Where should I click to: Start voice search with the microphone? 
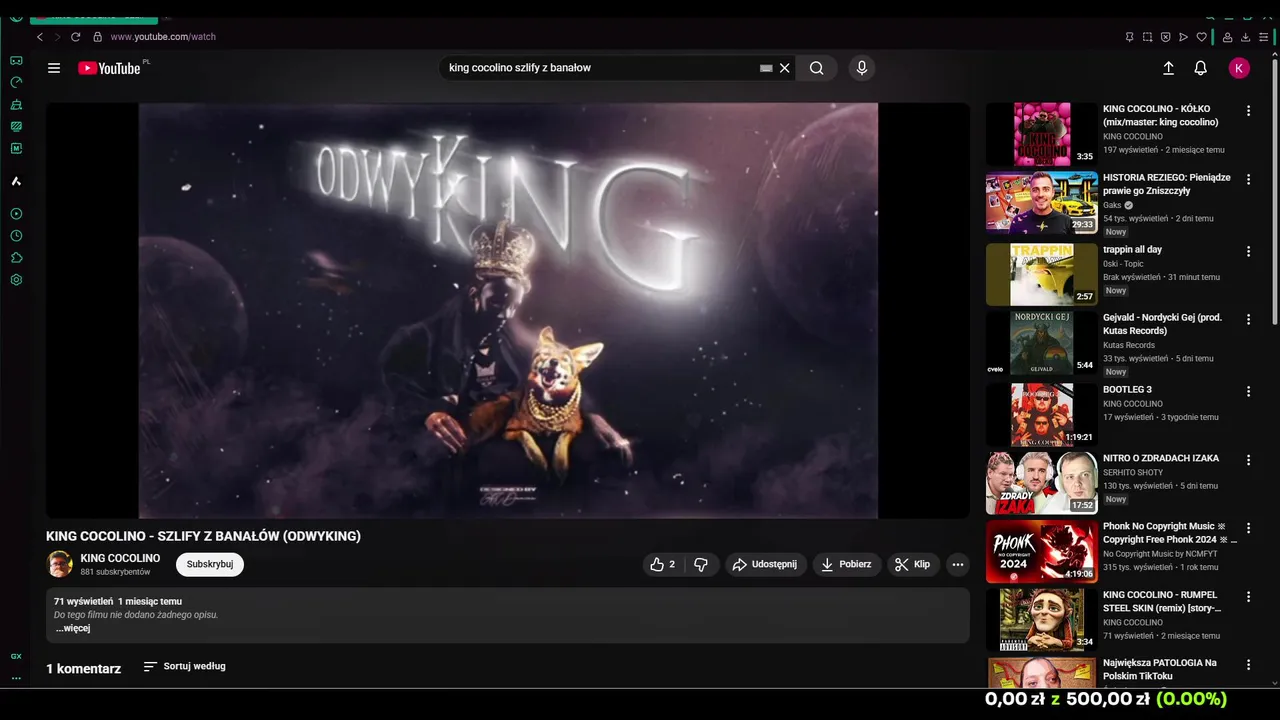point(862,68)
